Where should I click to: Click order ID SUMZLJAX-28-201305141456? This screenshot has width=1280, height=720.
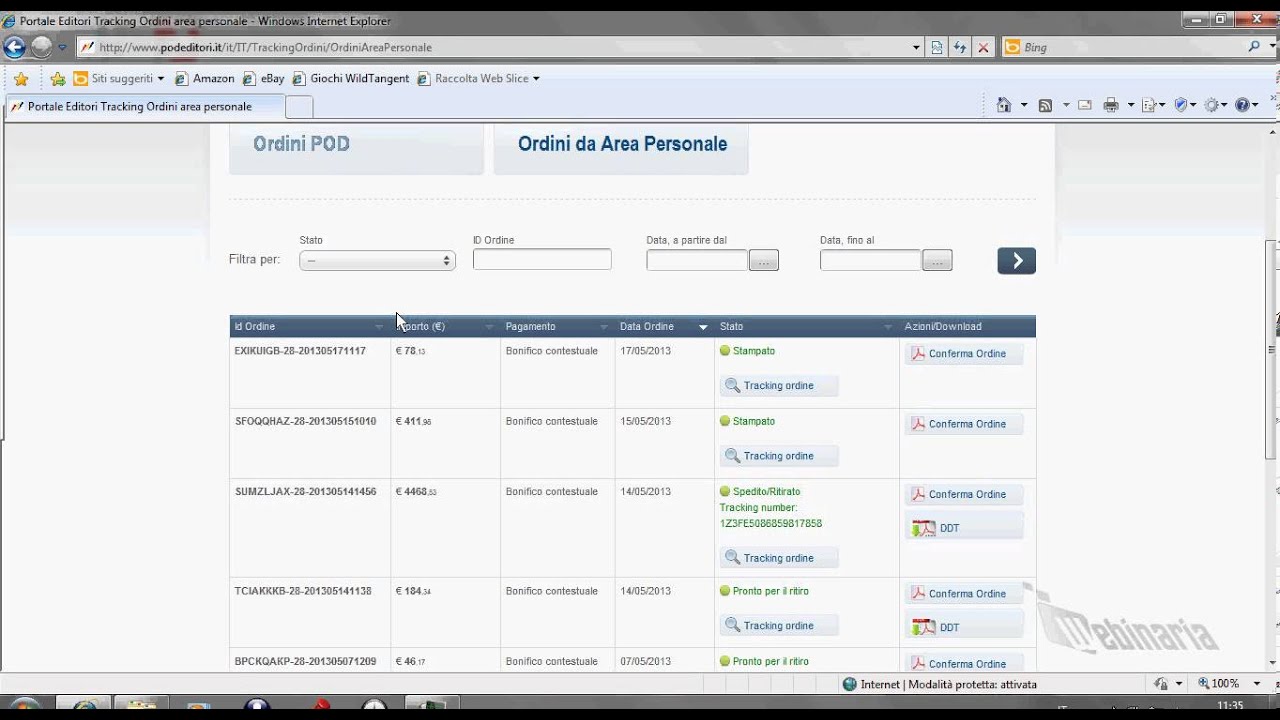click(305, 491)
